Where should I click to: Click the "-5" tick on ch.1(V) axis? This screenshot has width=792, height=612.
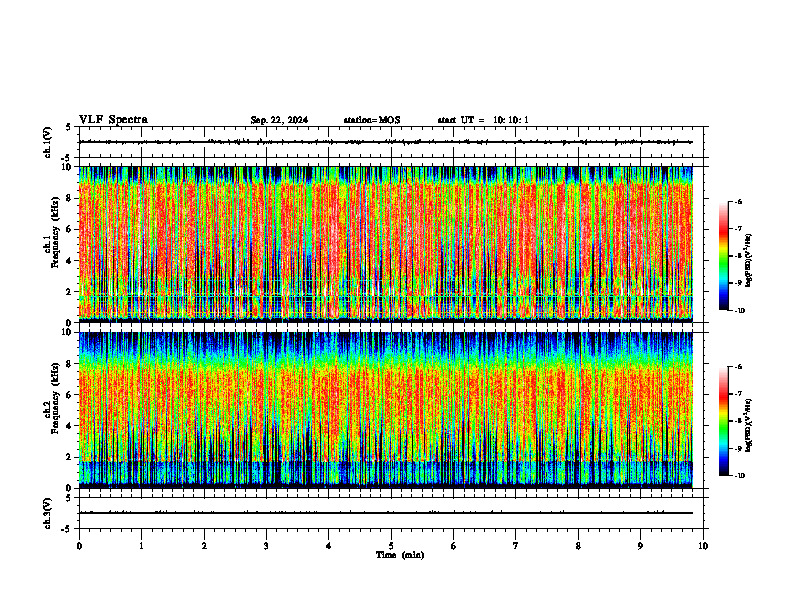click(x=67, y=159)
